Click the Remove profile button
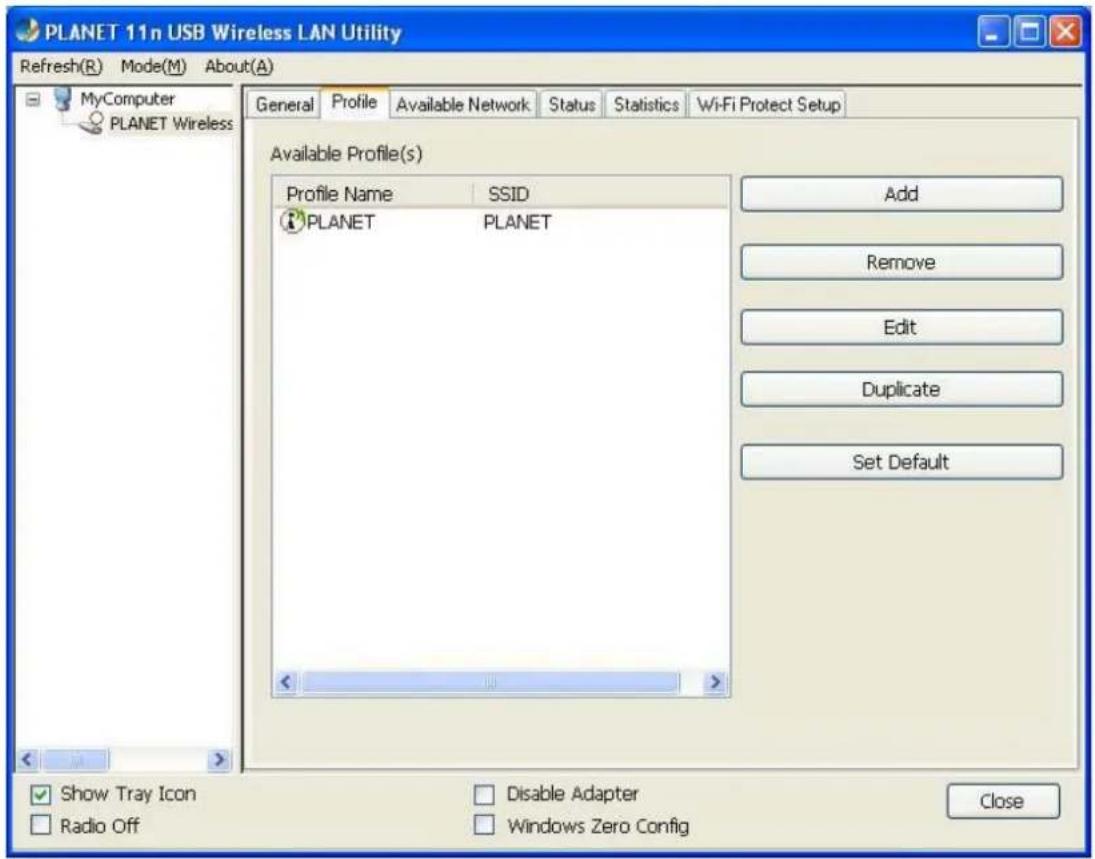Screen dimensions: 1095x859 pos(902,262)
